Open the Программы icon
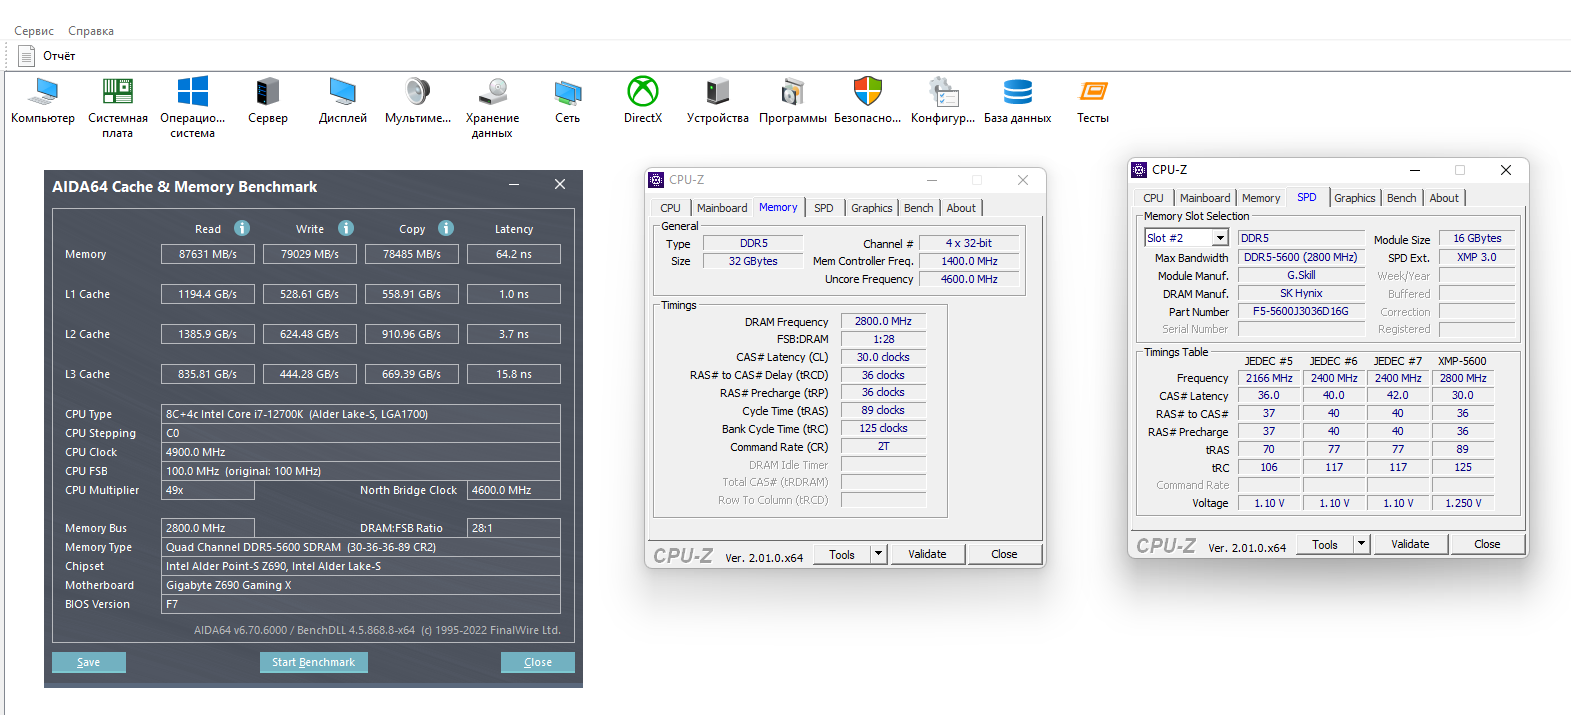 [x=793, y=92]
